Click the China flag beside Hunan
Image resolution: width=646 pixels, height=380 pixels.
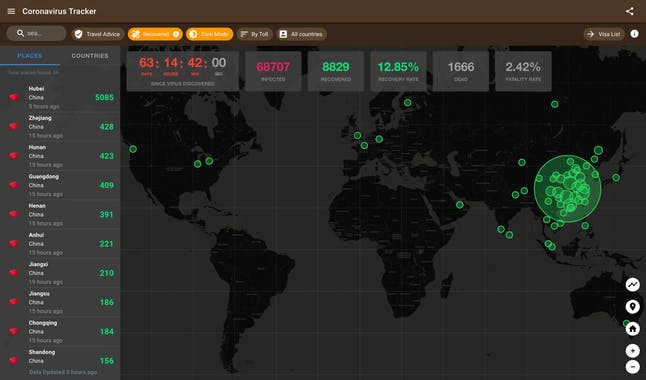pos(14,155)
